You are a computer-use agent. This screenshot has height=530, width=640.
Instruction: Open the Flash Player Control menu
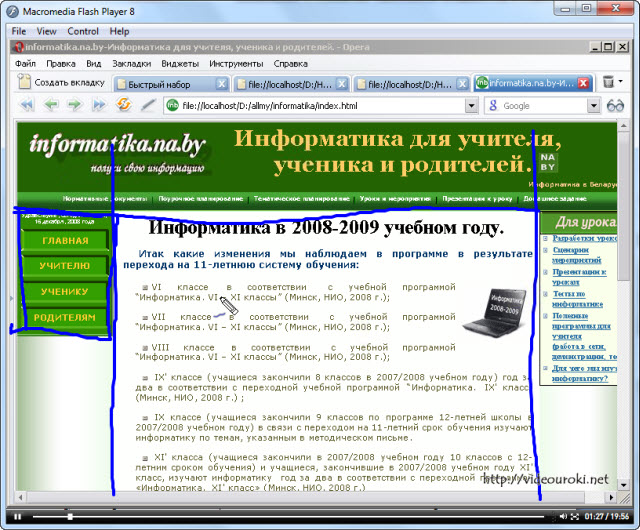click(83, 31)
